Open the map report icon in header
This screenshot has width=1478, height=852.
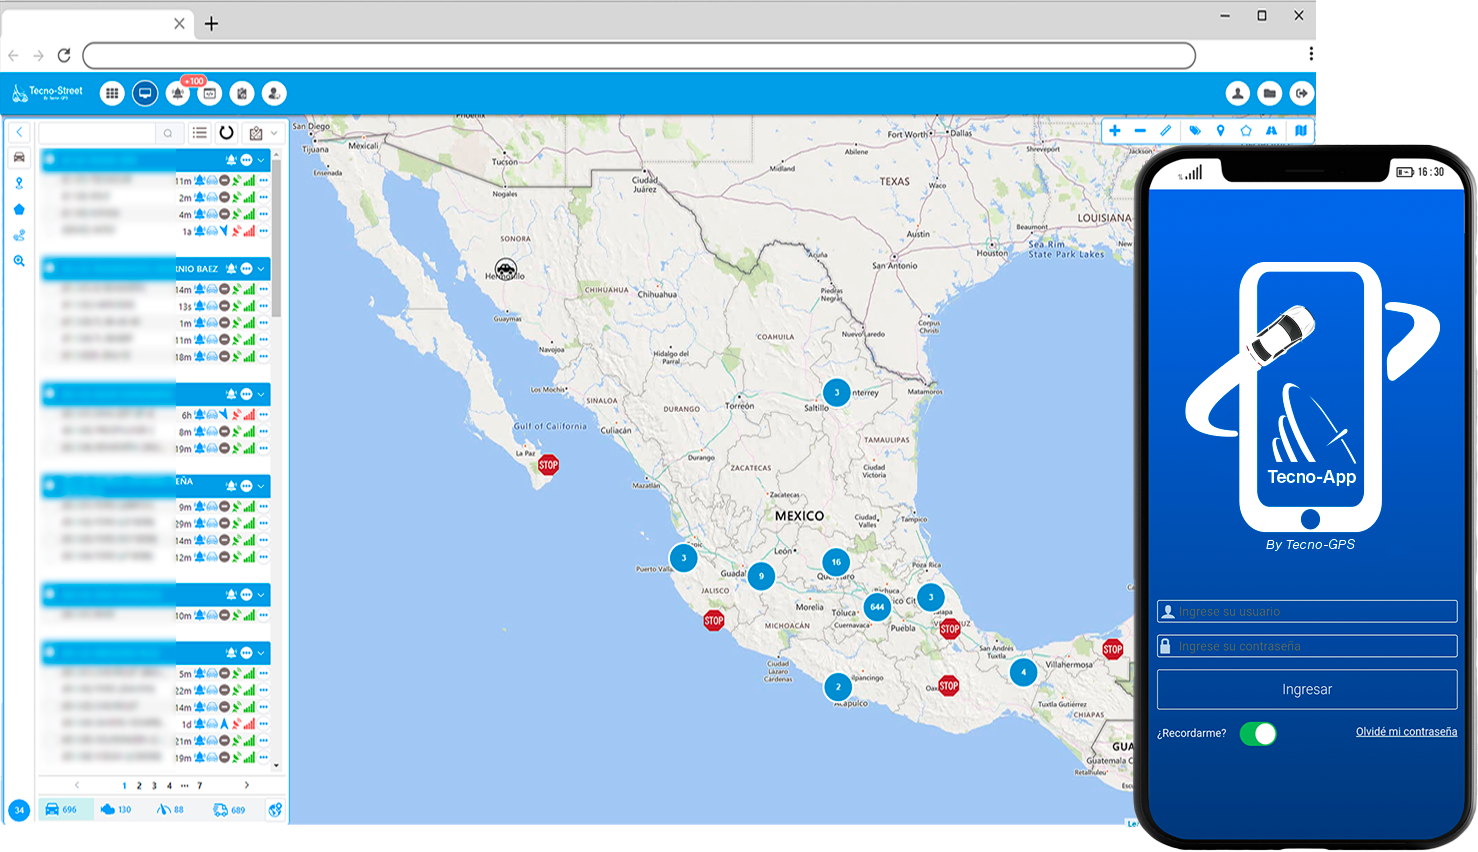coord(242,93)
